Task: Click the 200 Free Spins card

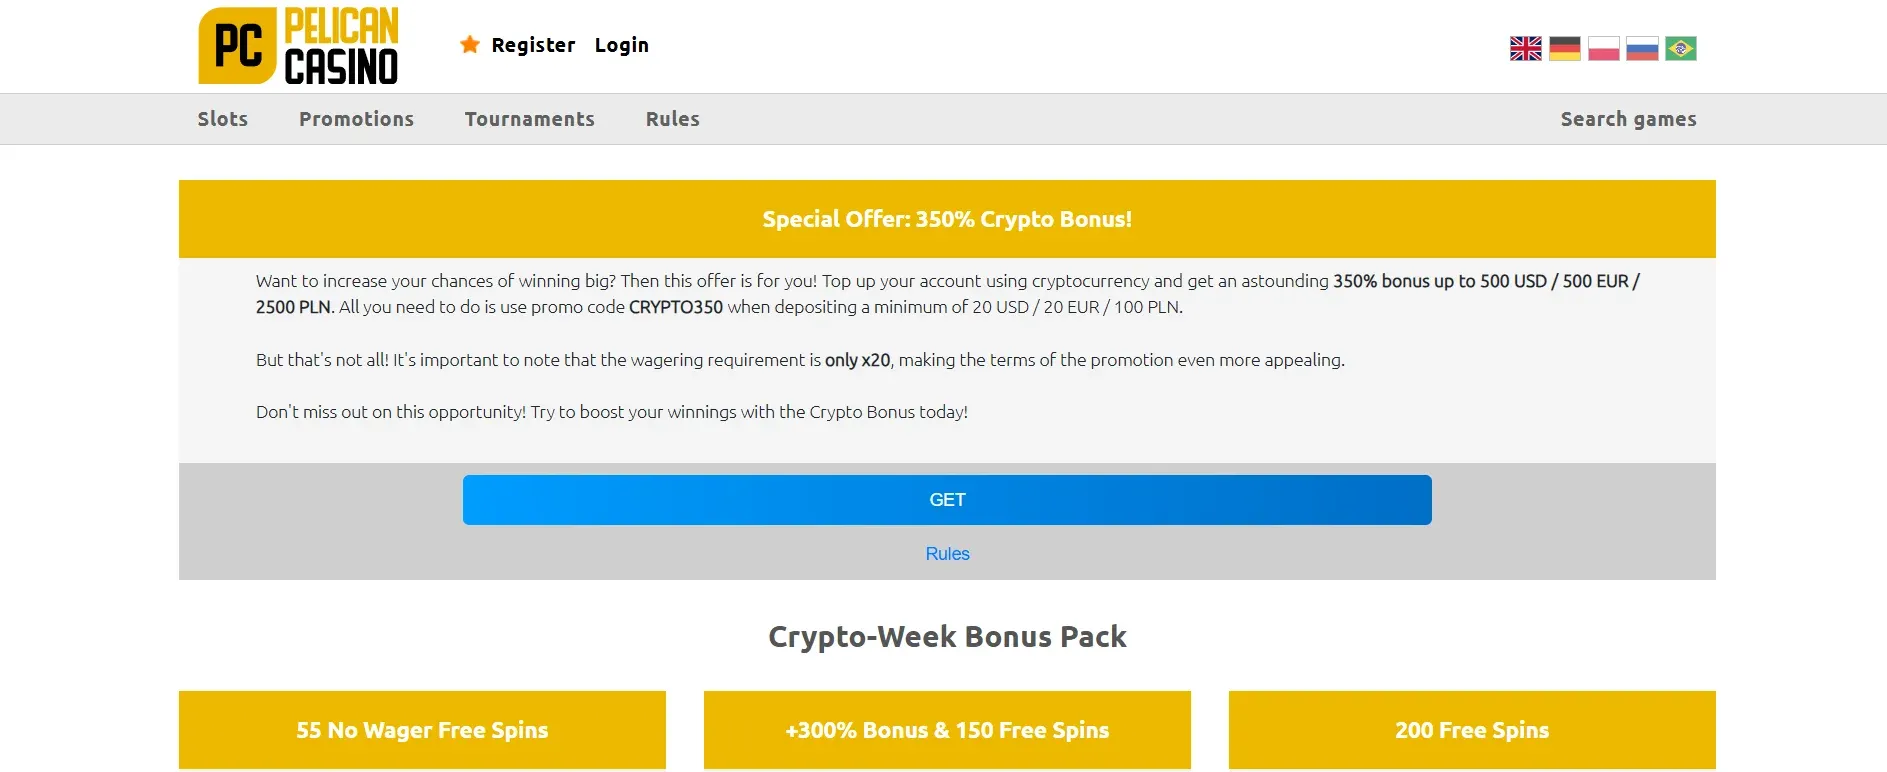Action: [1471, 730]
